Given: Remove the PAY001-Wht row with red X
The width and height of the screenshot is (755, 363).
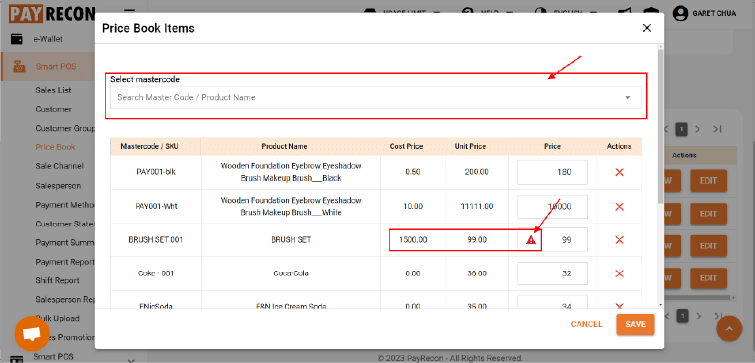Looking at the screenshot, I should click(x=619, y=207).
